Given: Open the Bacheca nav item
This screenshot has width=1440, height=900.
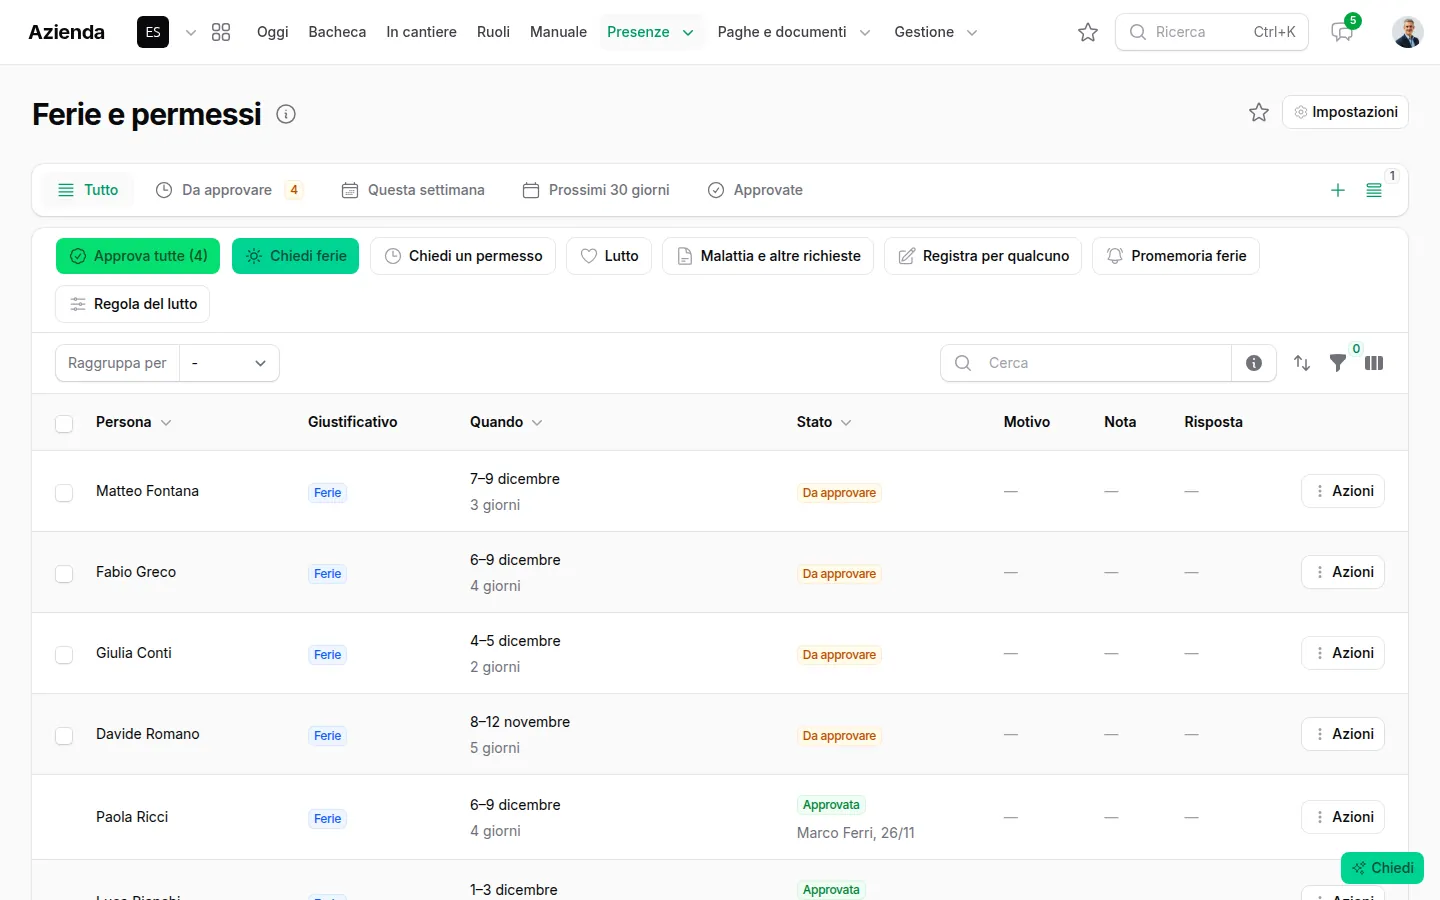Looking at the screenshot, I should point(337,32).
